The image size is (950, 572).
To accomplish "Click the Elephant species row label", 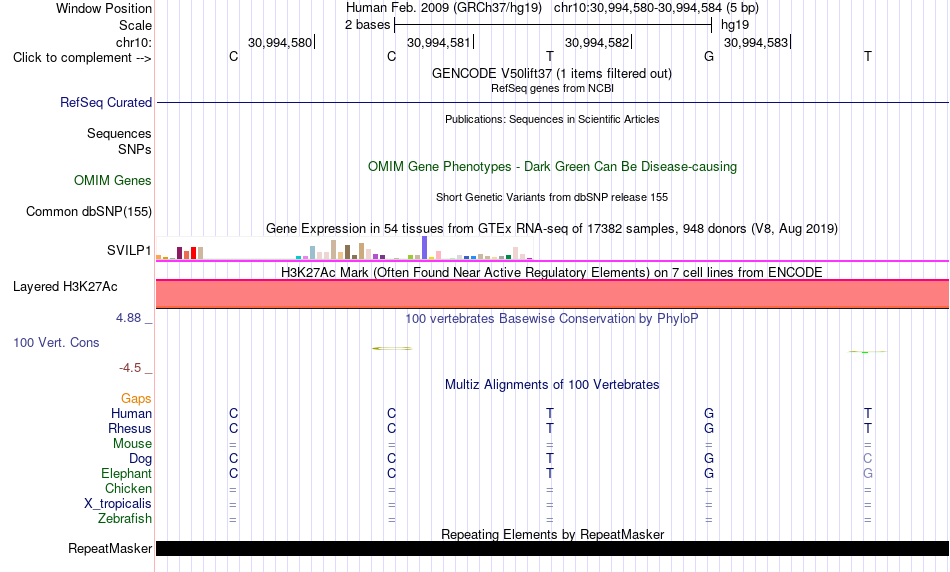I will click(126, 473).
